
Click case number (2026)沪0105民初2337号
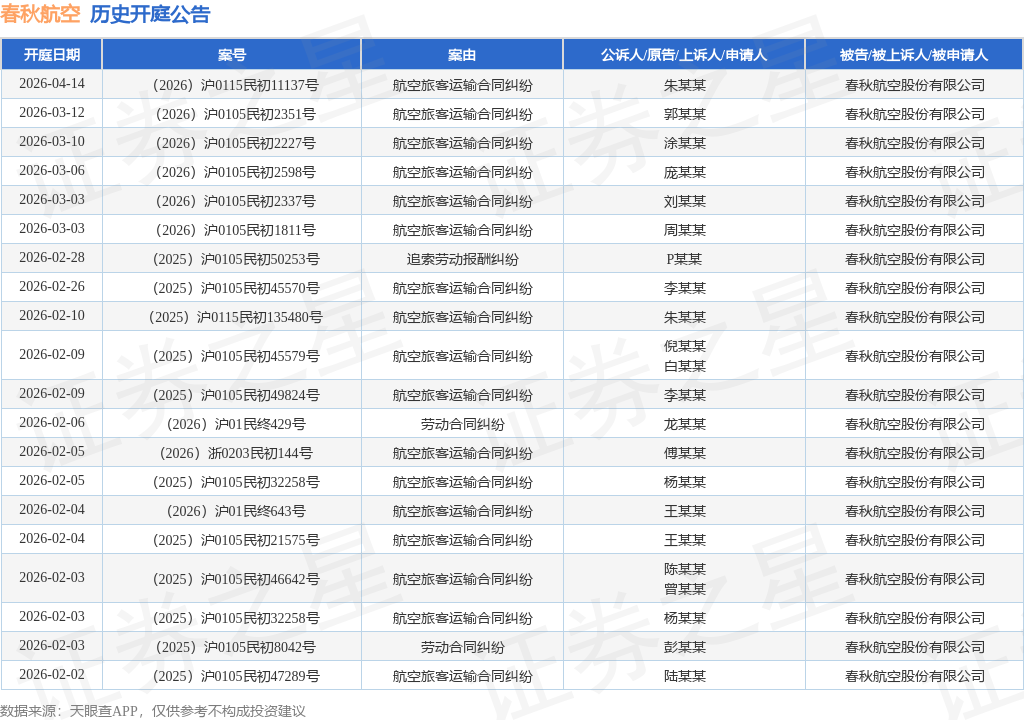tap(235, 201)
